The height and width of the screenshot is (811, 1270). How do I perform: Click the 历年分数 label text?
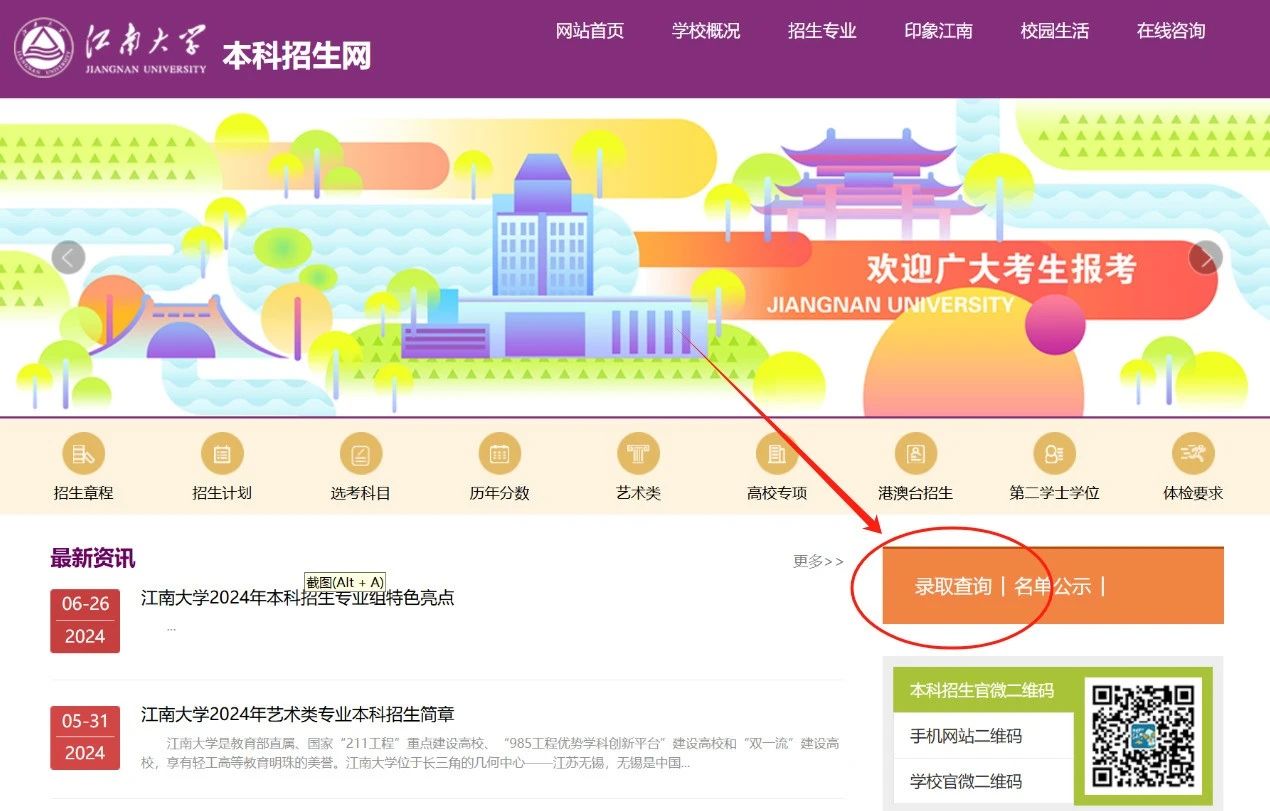(x=500, y=493)
